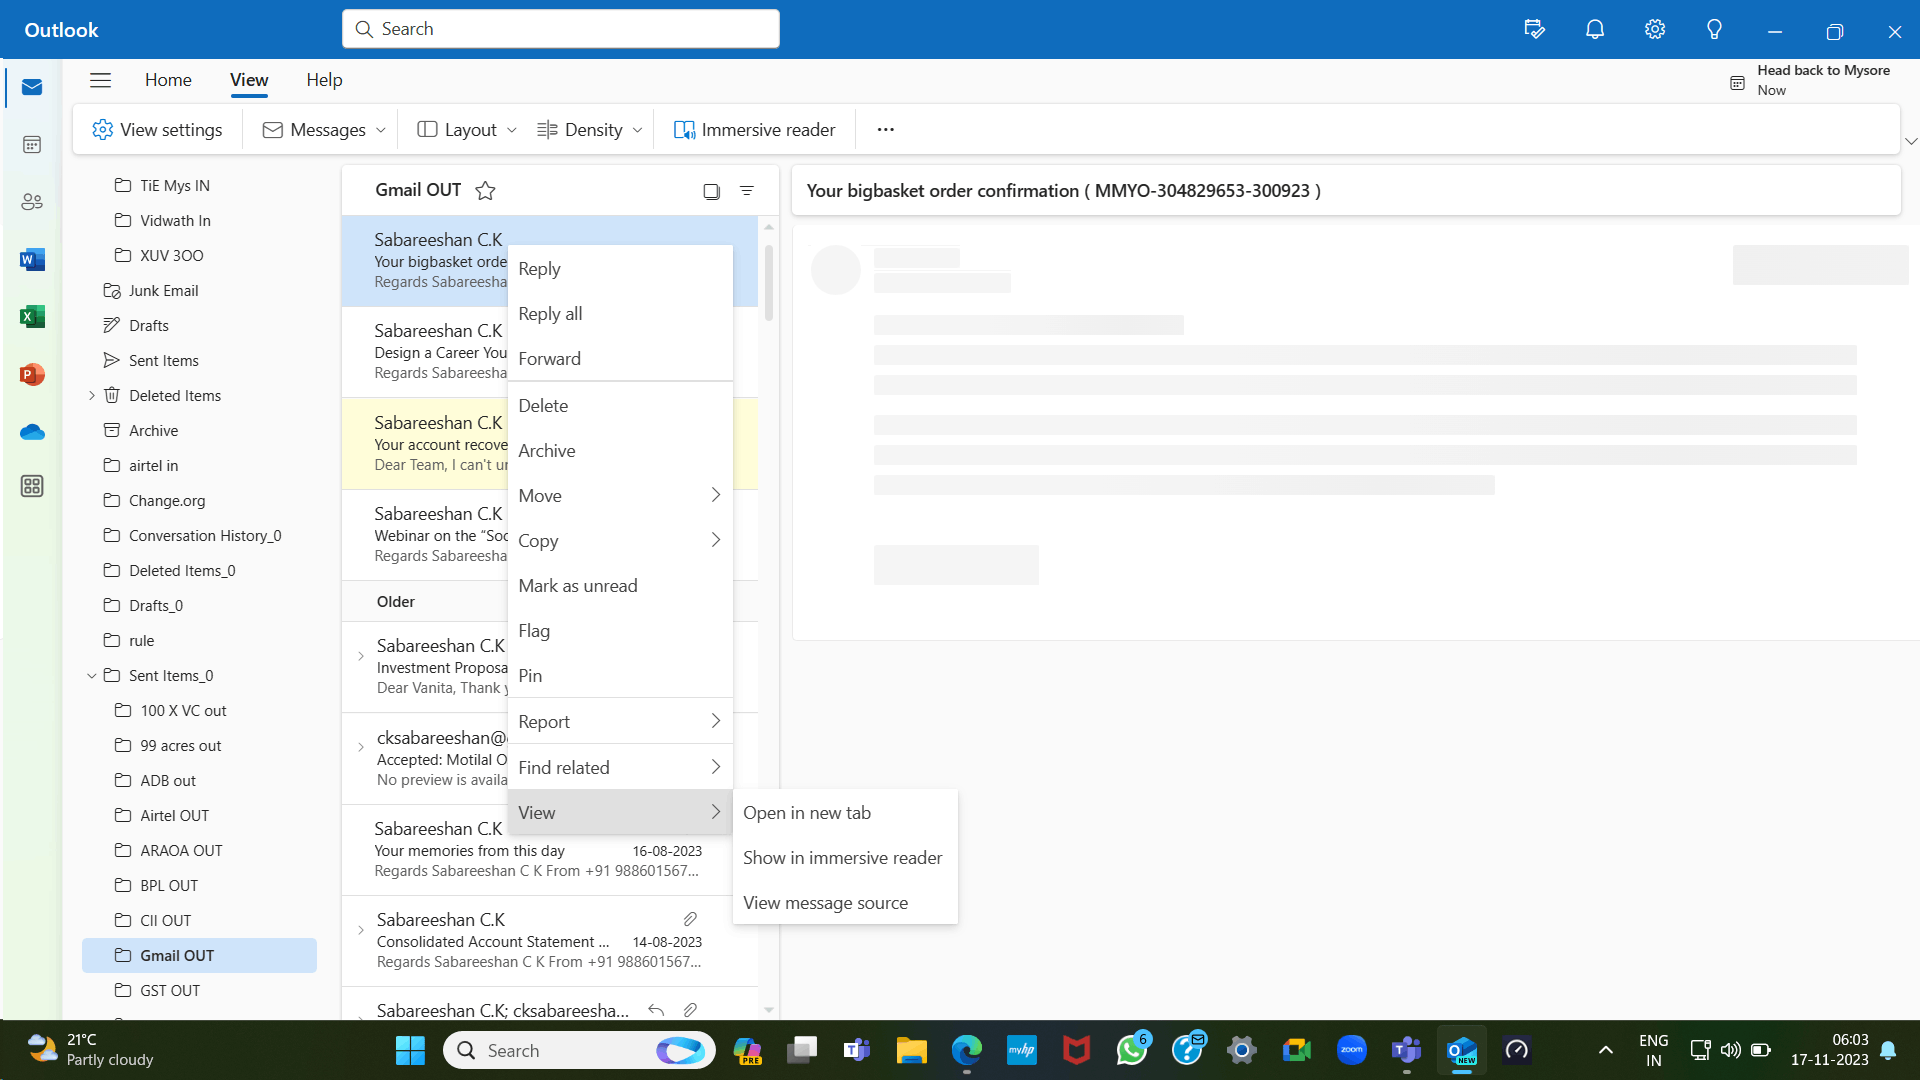Image resolution: width=1920 pixels, height=1080 pixels.
Task: Open the Messages dropdown in the ribbon
Action: tap(320, 129)
